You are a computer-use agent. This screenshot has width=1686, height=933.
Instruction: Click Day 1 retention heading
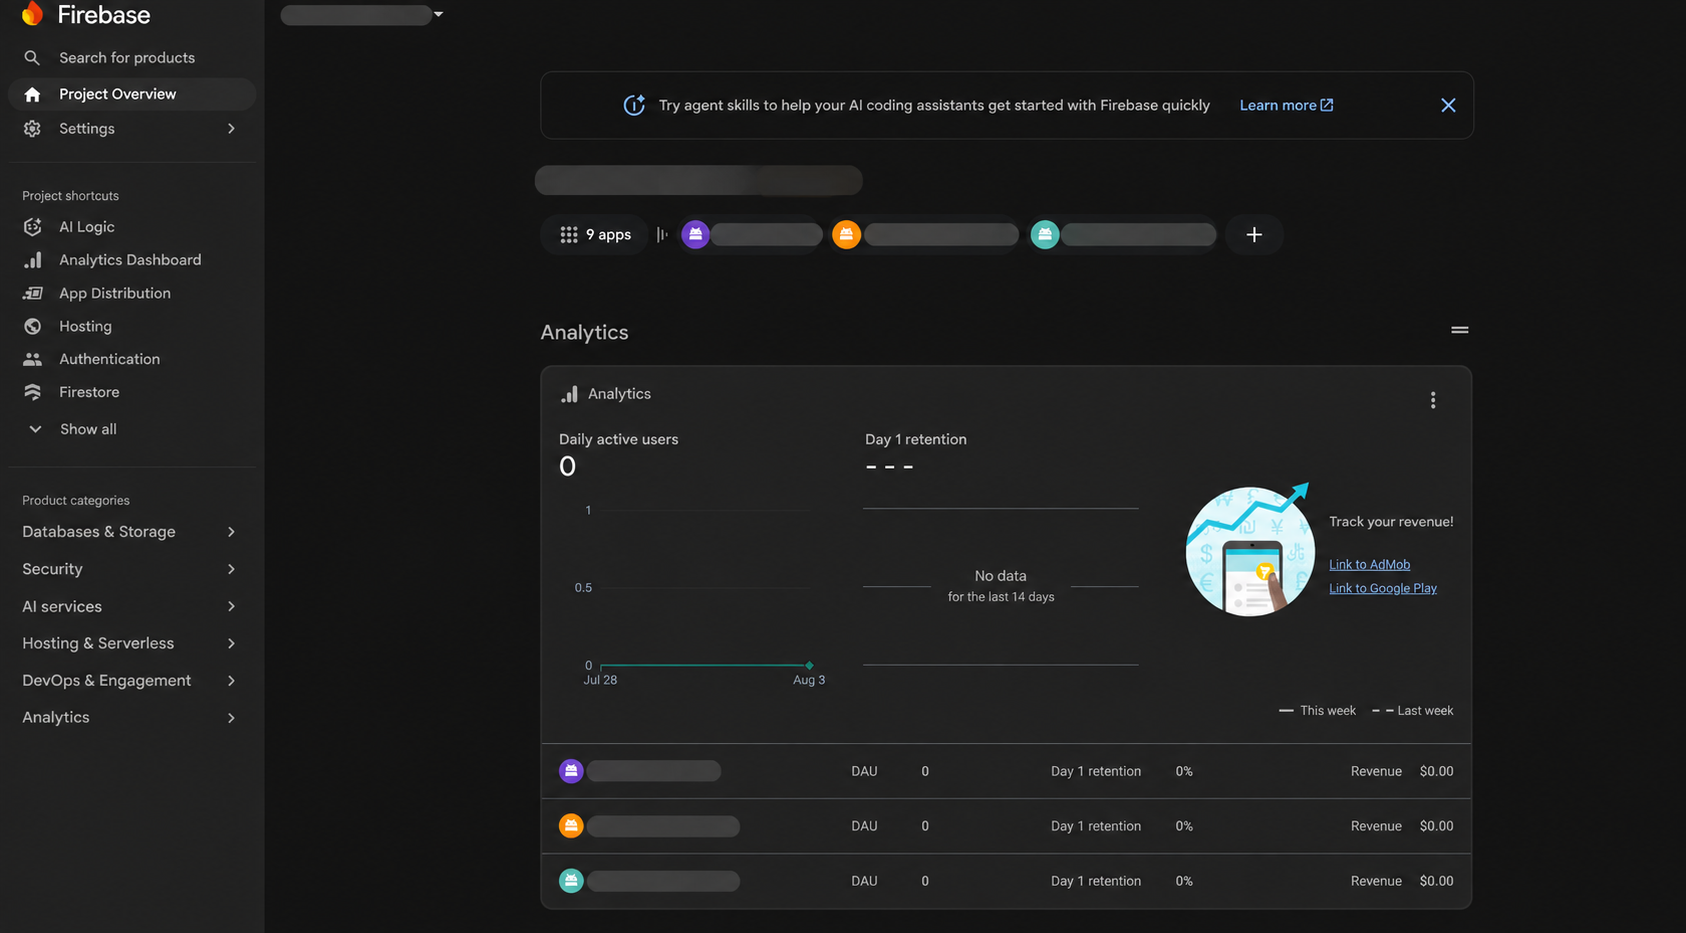(x=916, y=439)
